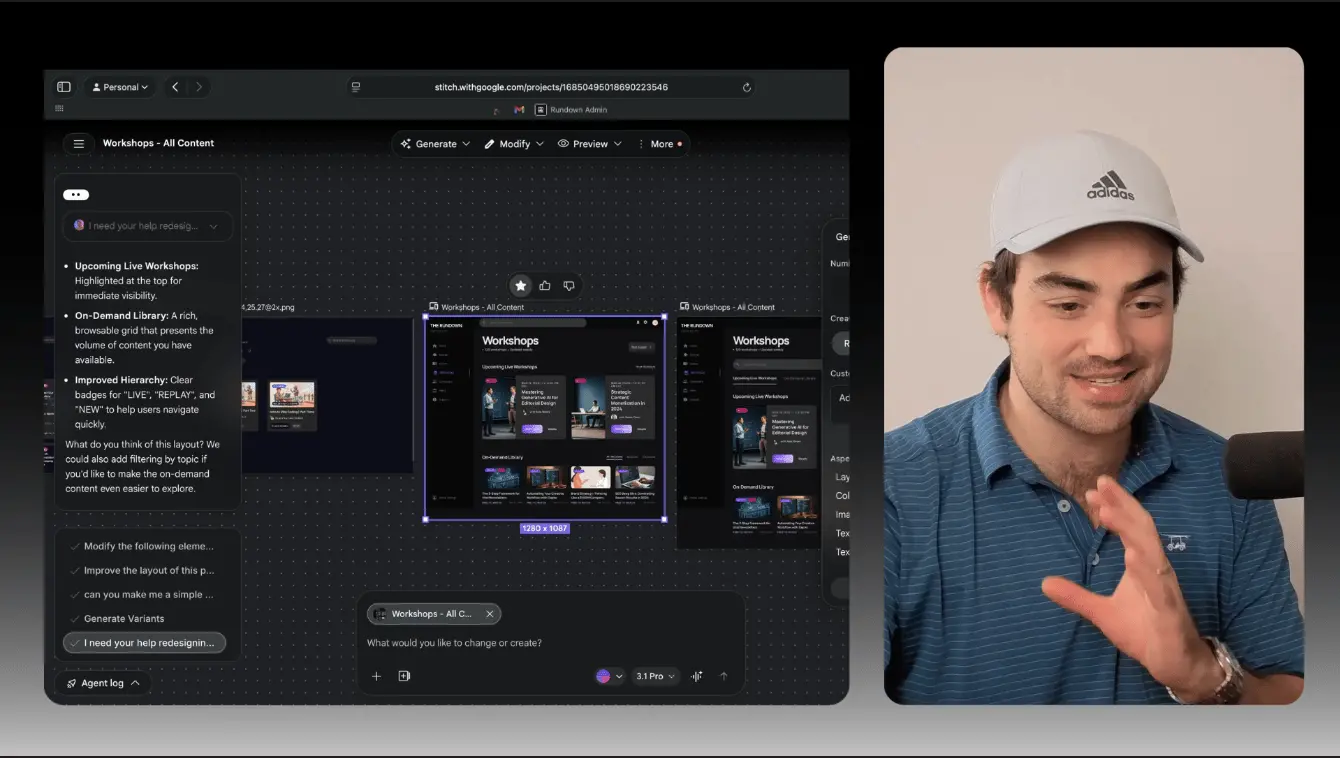Open the More menu in the toolbar
The image size is (1340, 758).
[661, 144]
